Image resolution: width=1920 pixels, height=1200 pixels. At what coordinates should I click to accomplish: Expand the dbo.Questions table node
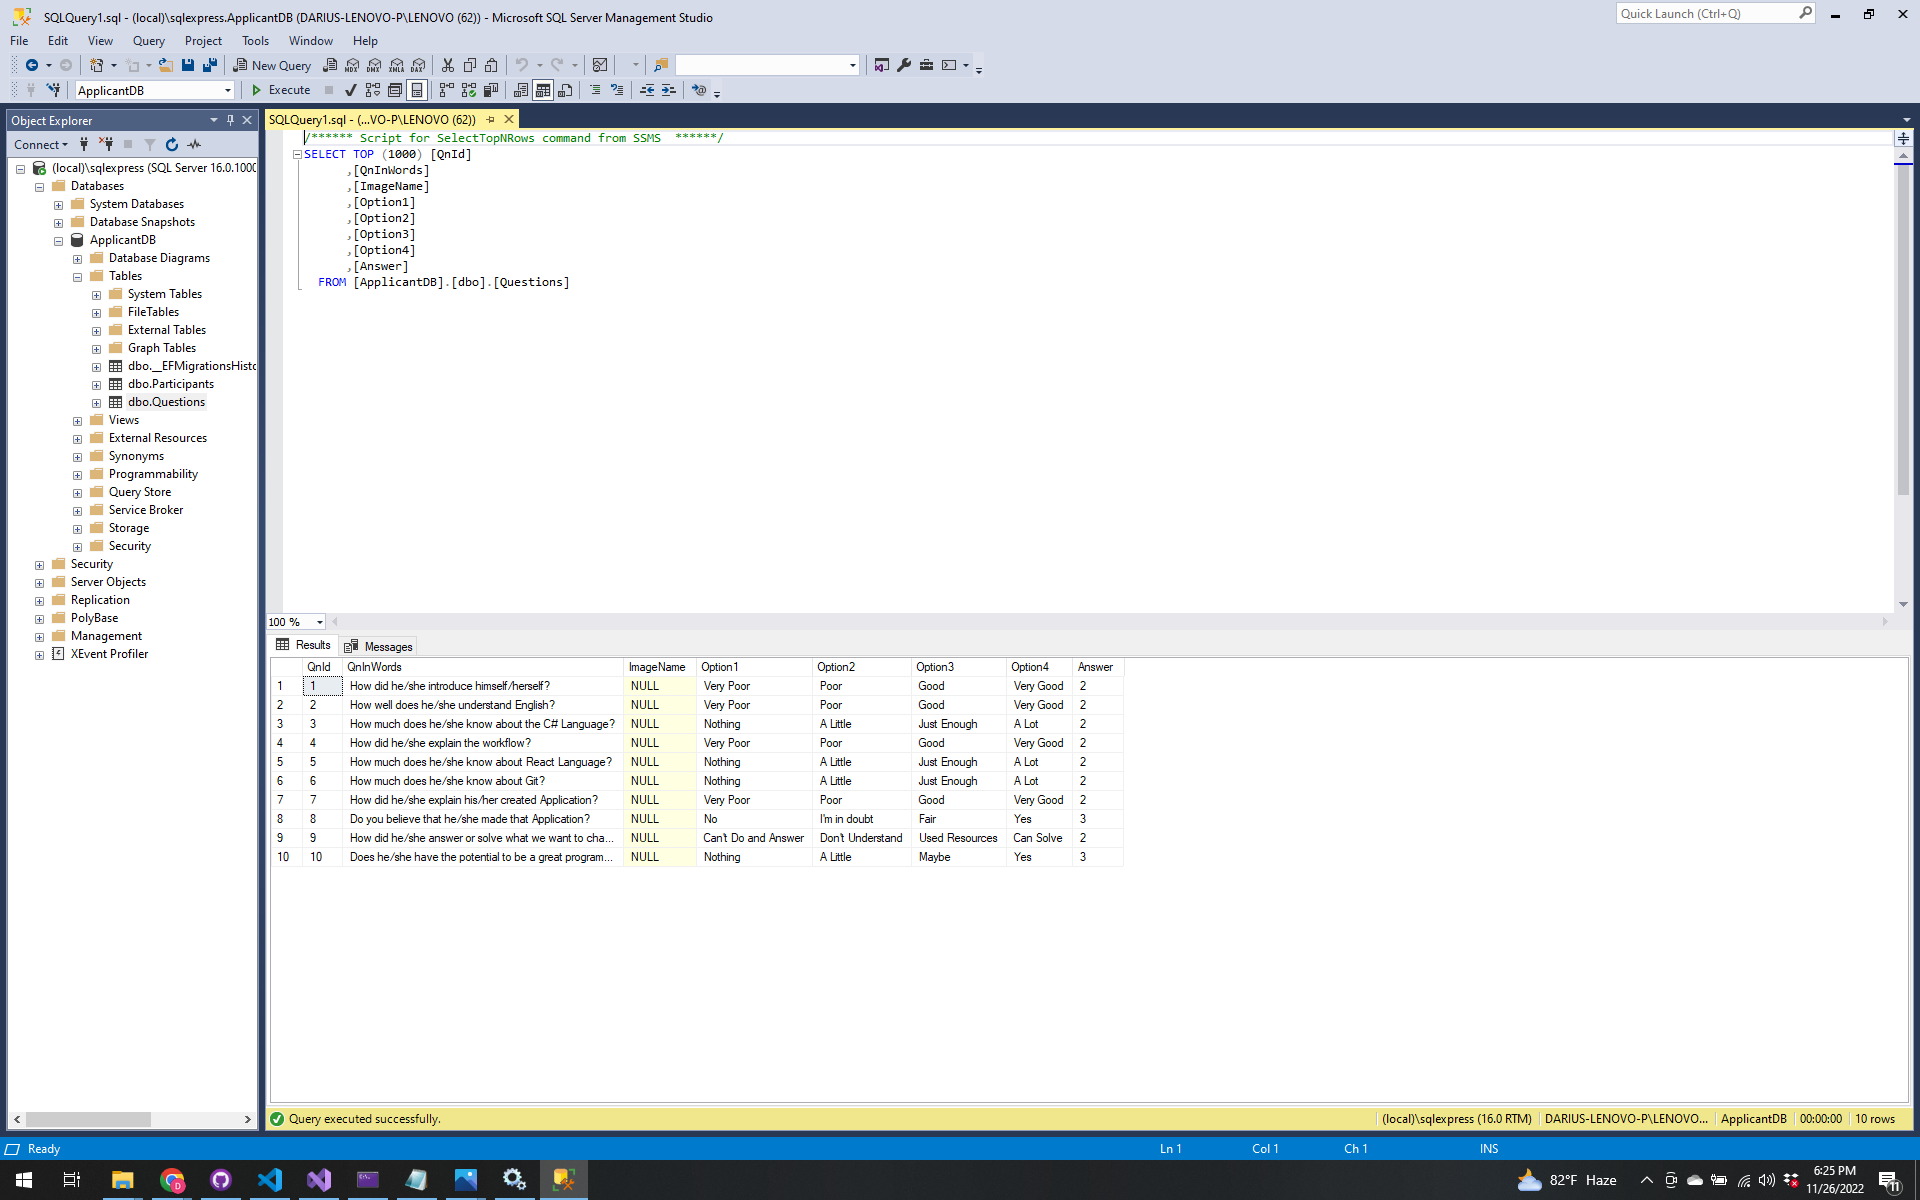96,403
